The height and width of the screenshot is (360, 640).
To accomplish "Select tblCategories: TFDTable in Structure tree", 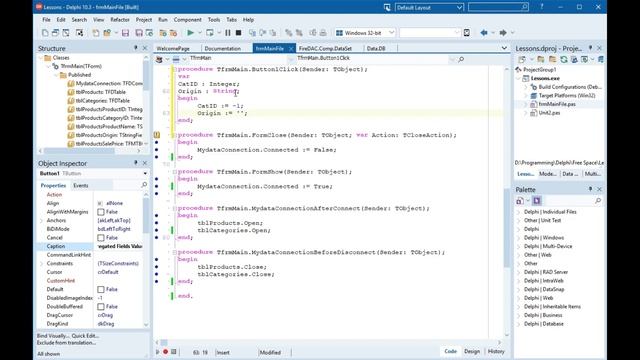I will (x=102, y=101).
